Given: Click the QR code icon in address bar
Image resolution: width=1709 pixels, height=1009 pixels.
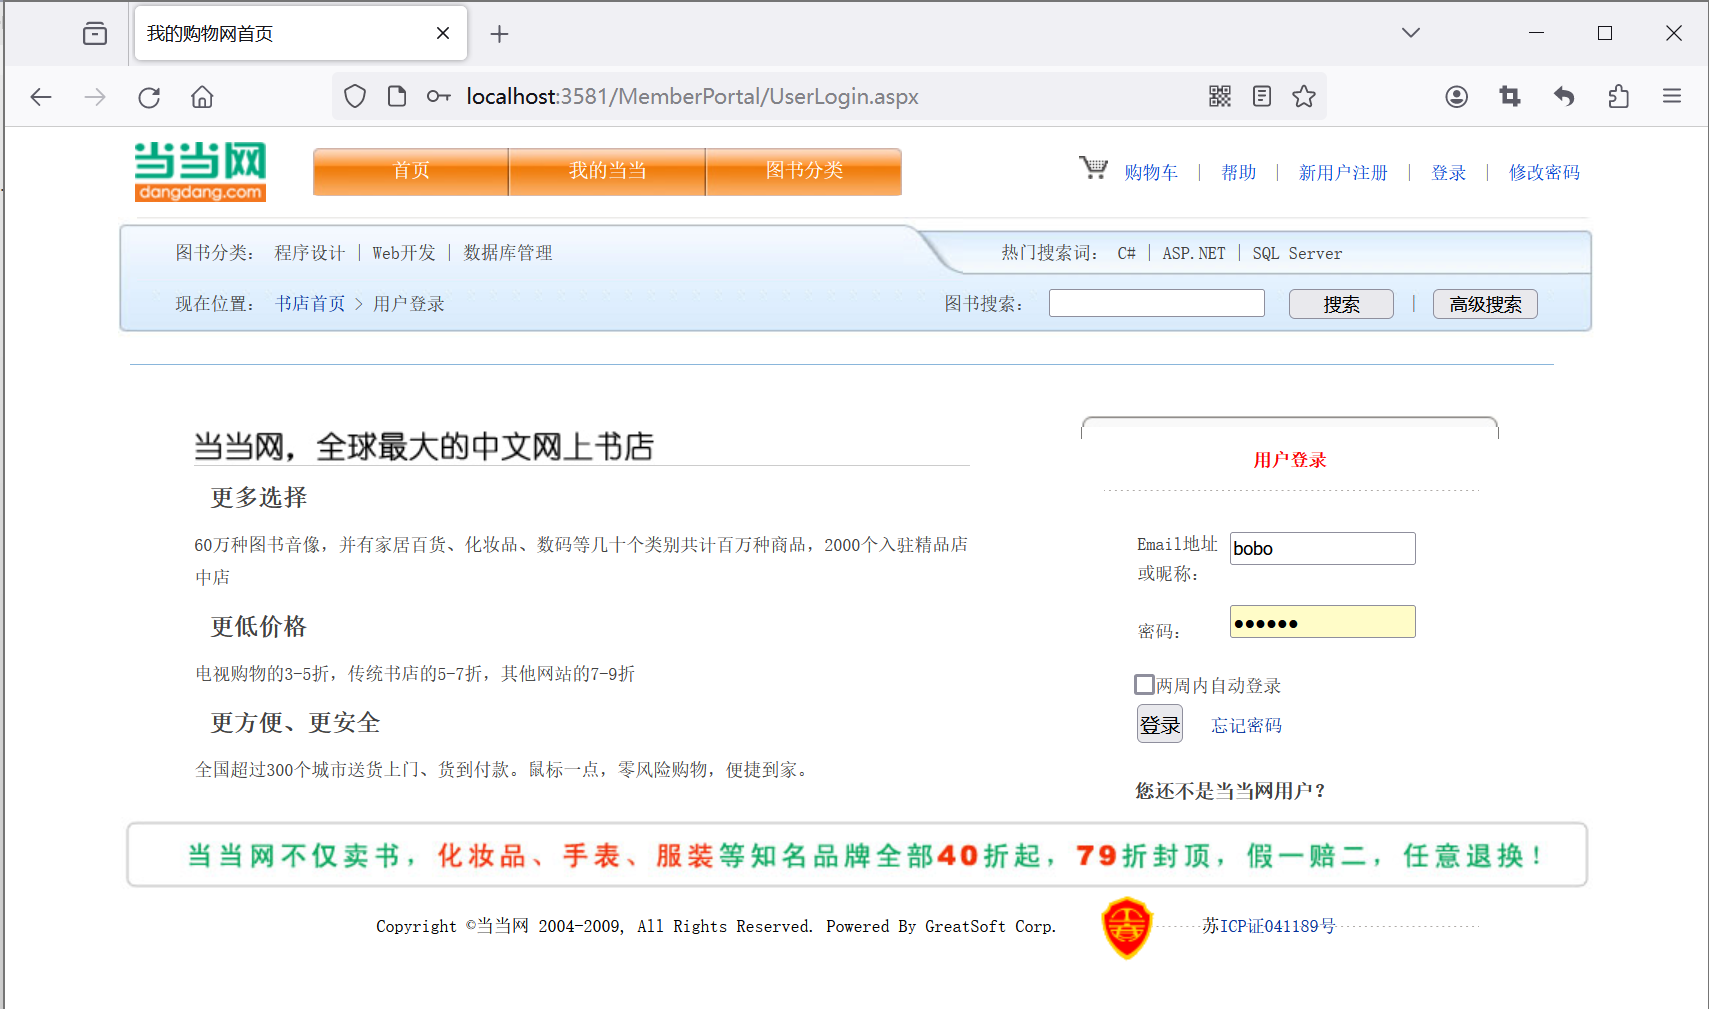Looking at the screenshot, I should pyautogui.click(x=1219, y=96).
